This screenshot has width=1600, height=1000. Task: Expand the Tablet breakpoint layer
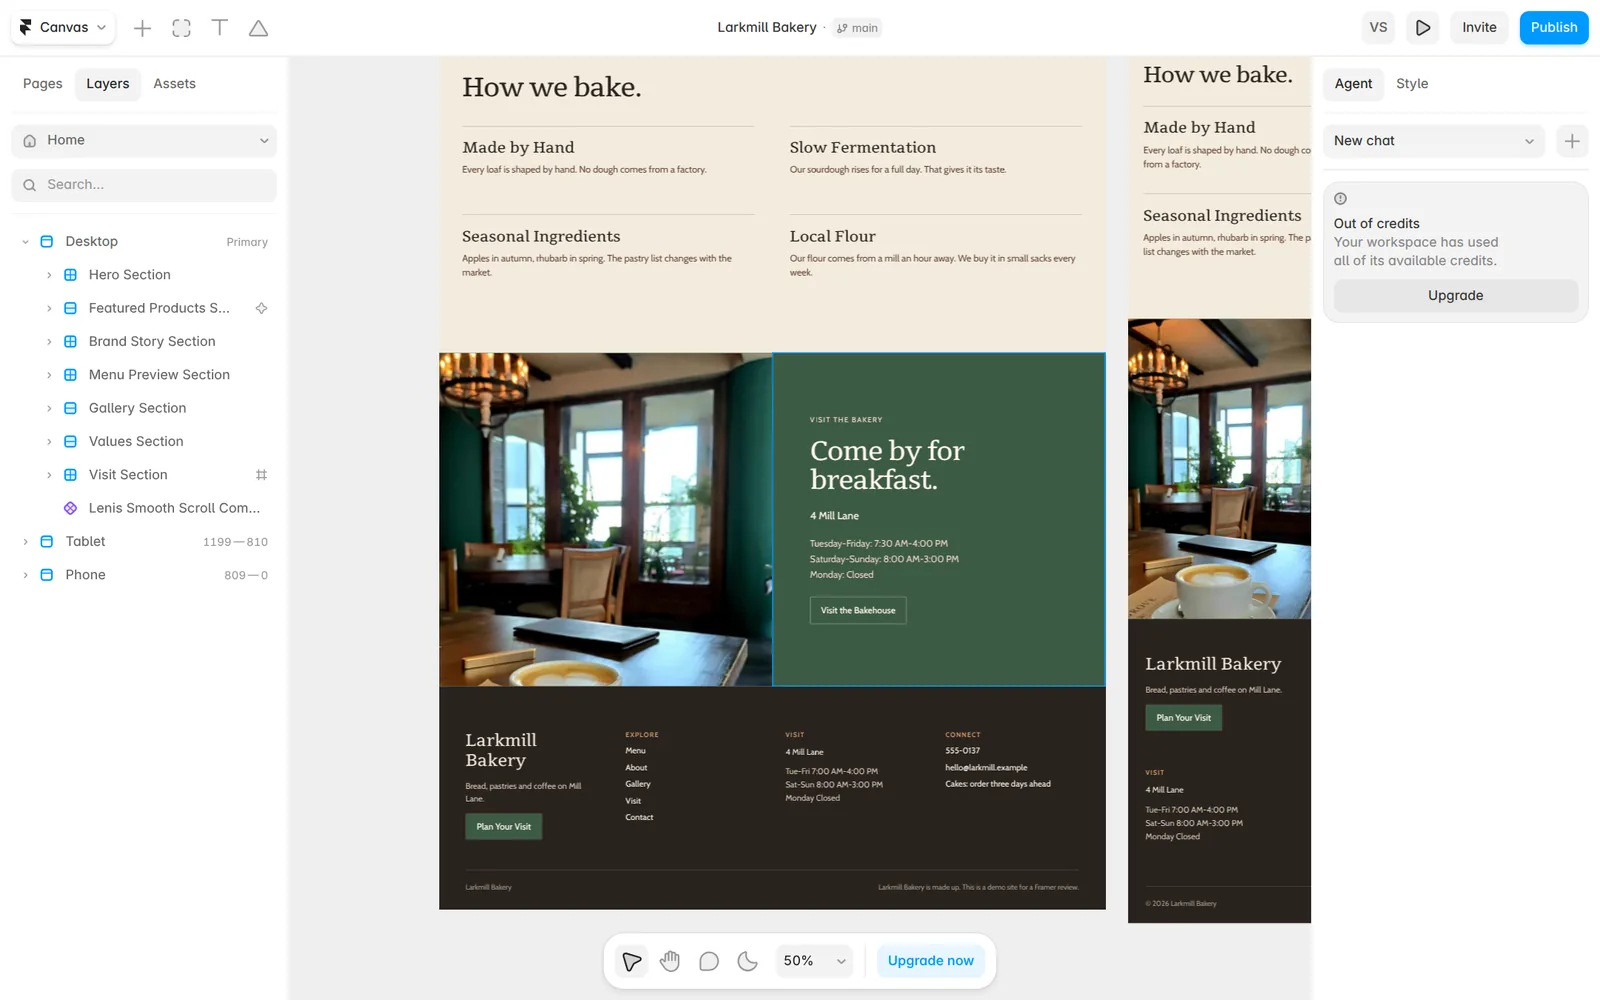tap(25, 542)
